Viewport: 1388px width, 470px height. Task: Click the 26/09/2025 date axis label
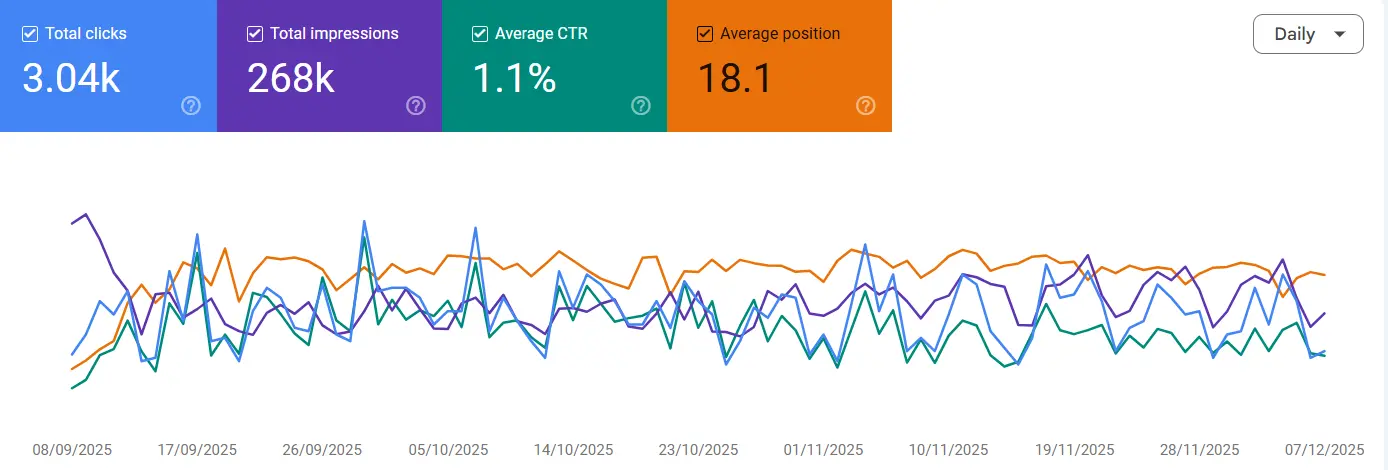point(322,450)
